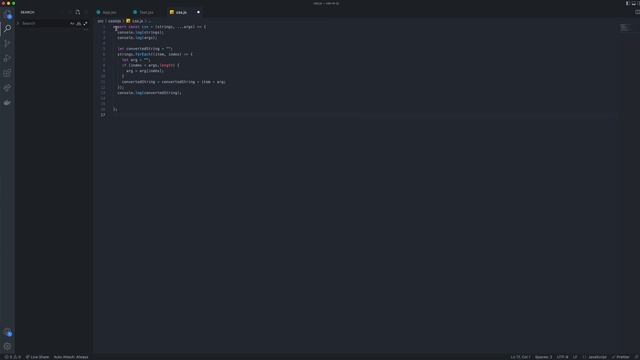Toggle Match Whole Word in search box
The height and width of the screenshot is (360, 640).
pyautogui.click(x=78, y=24)
